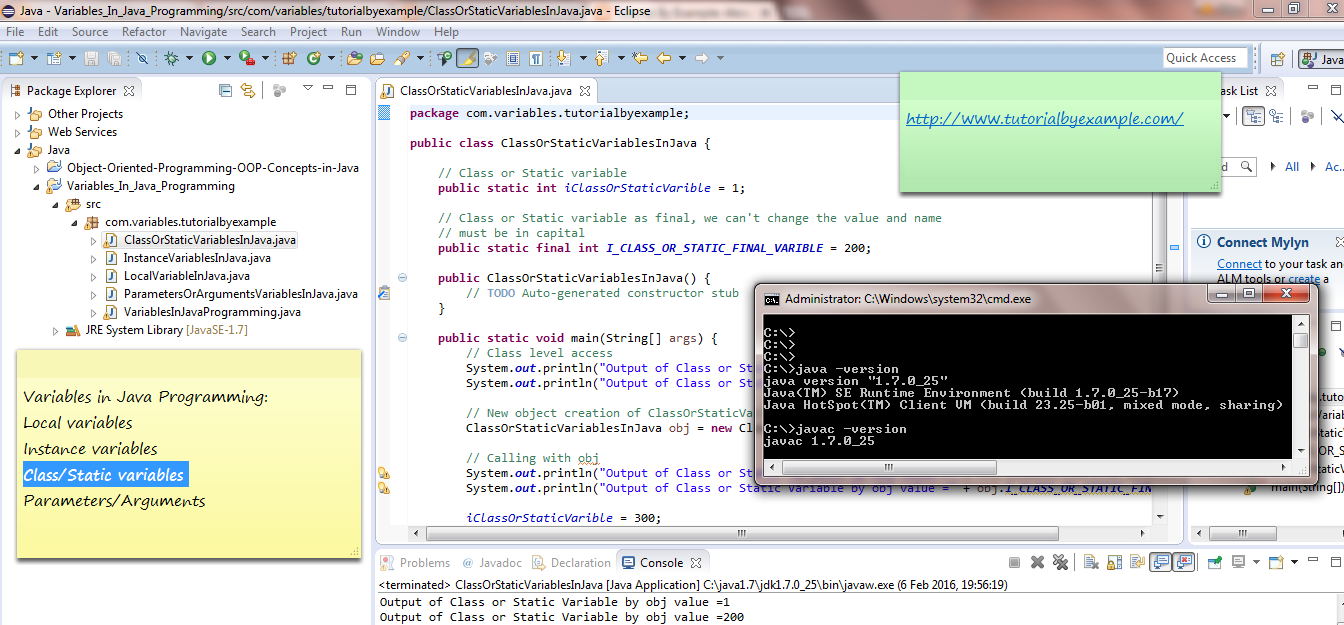This screenshot has height=625, width=1344.
Task: Click the Save icon in the toolbar
Action: 91,58
